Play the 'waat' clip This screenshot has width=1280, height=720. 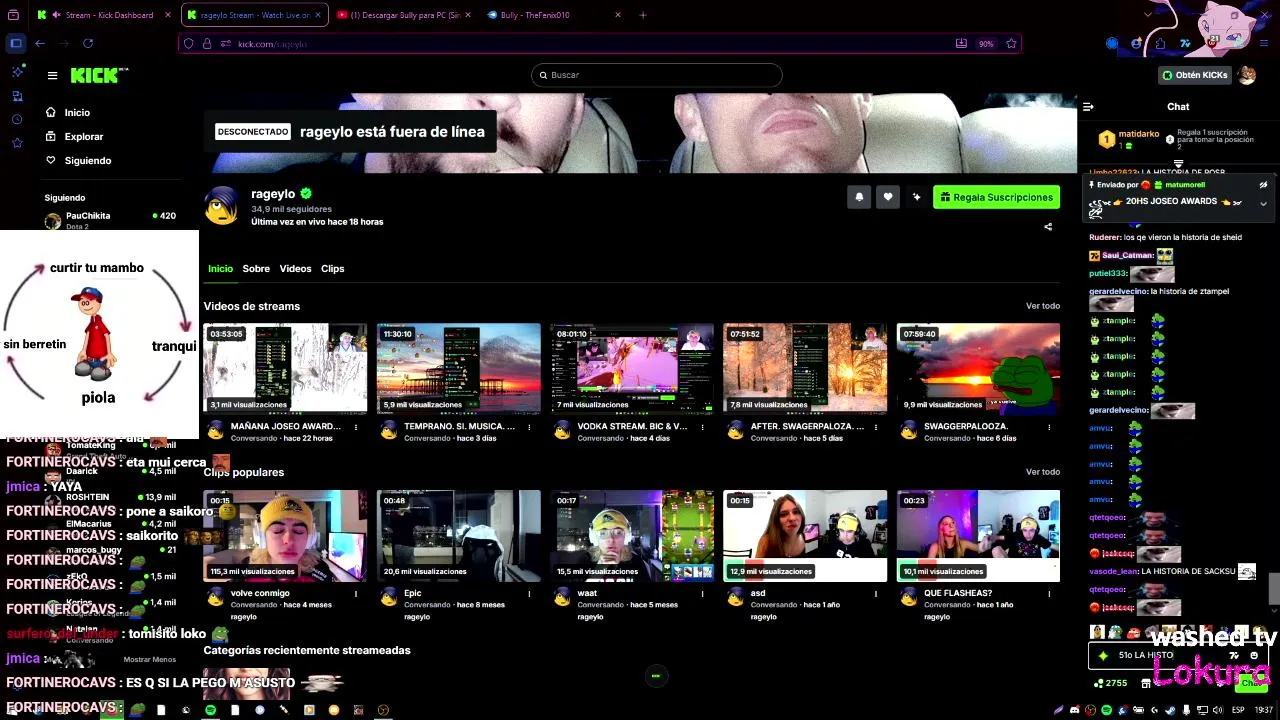[632, 536]
